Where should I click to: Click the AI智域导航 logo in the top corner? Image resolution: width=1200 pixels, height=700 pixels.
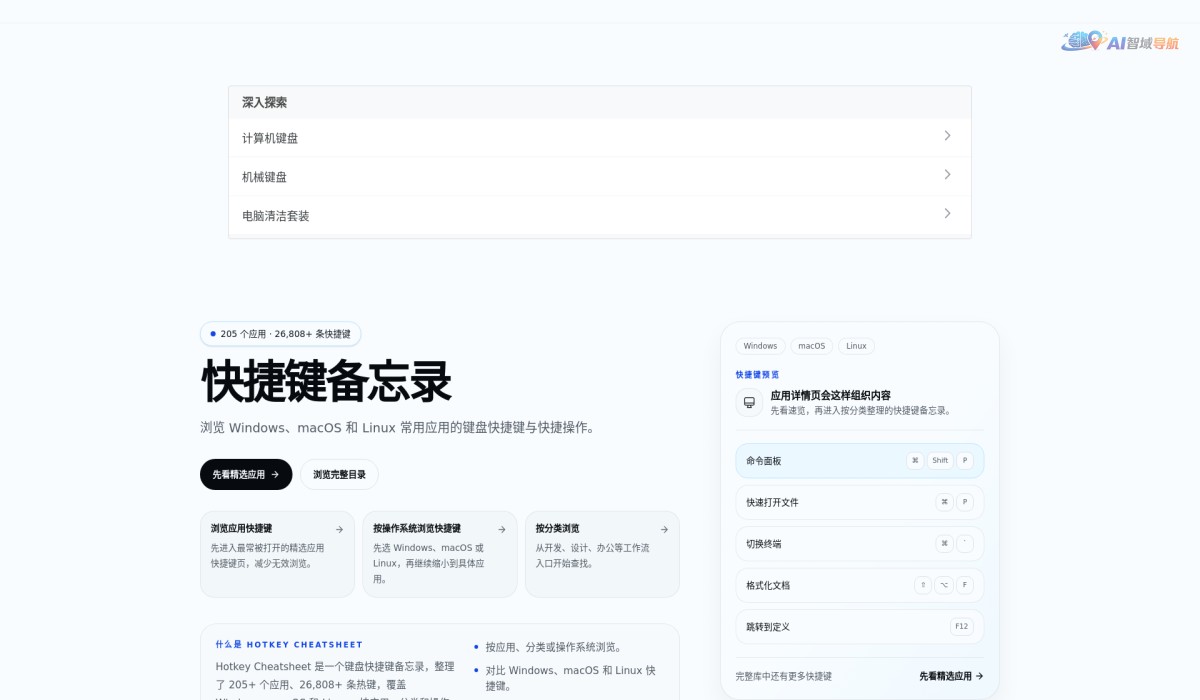(1122, 42)
